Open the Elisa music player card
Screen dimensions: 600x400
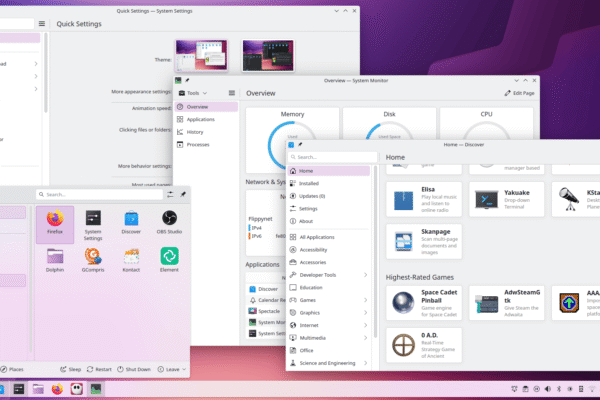[x=424, y=199]
